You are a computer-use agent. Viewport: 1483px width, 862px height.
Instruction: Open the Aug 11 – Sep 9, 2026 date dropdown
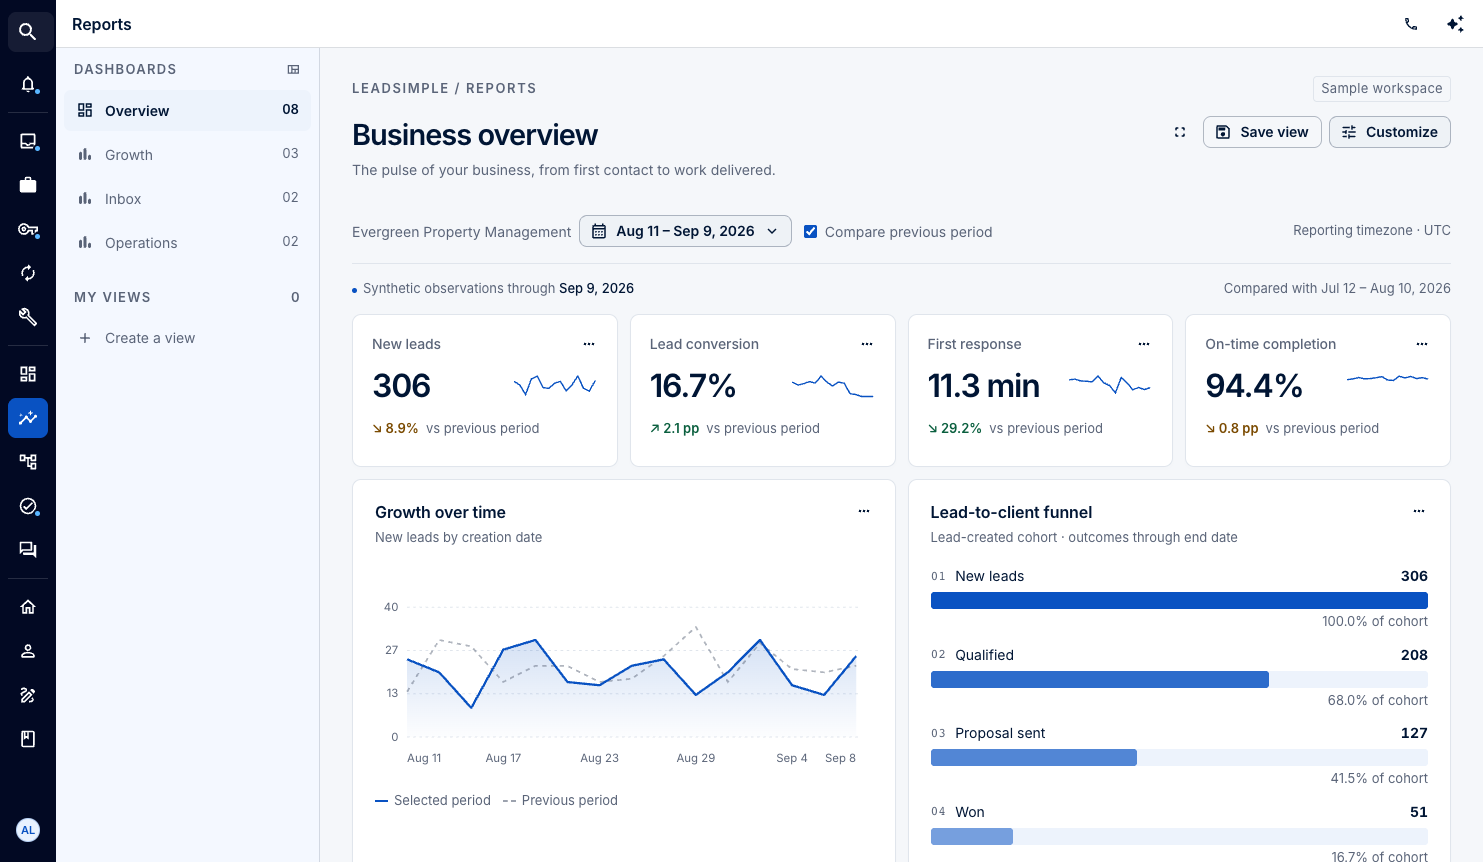coord(685,231)
